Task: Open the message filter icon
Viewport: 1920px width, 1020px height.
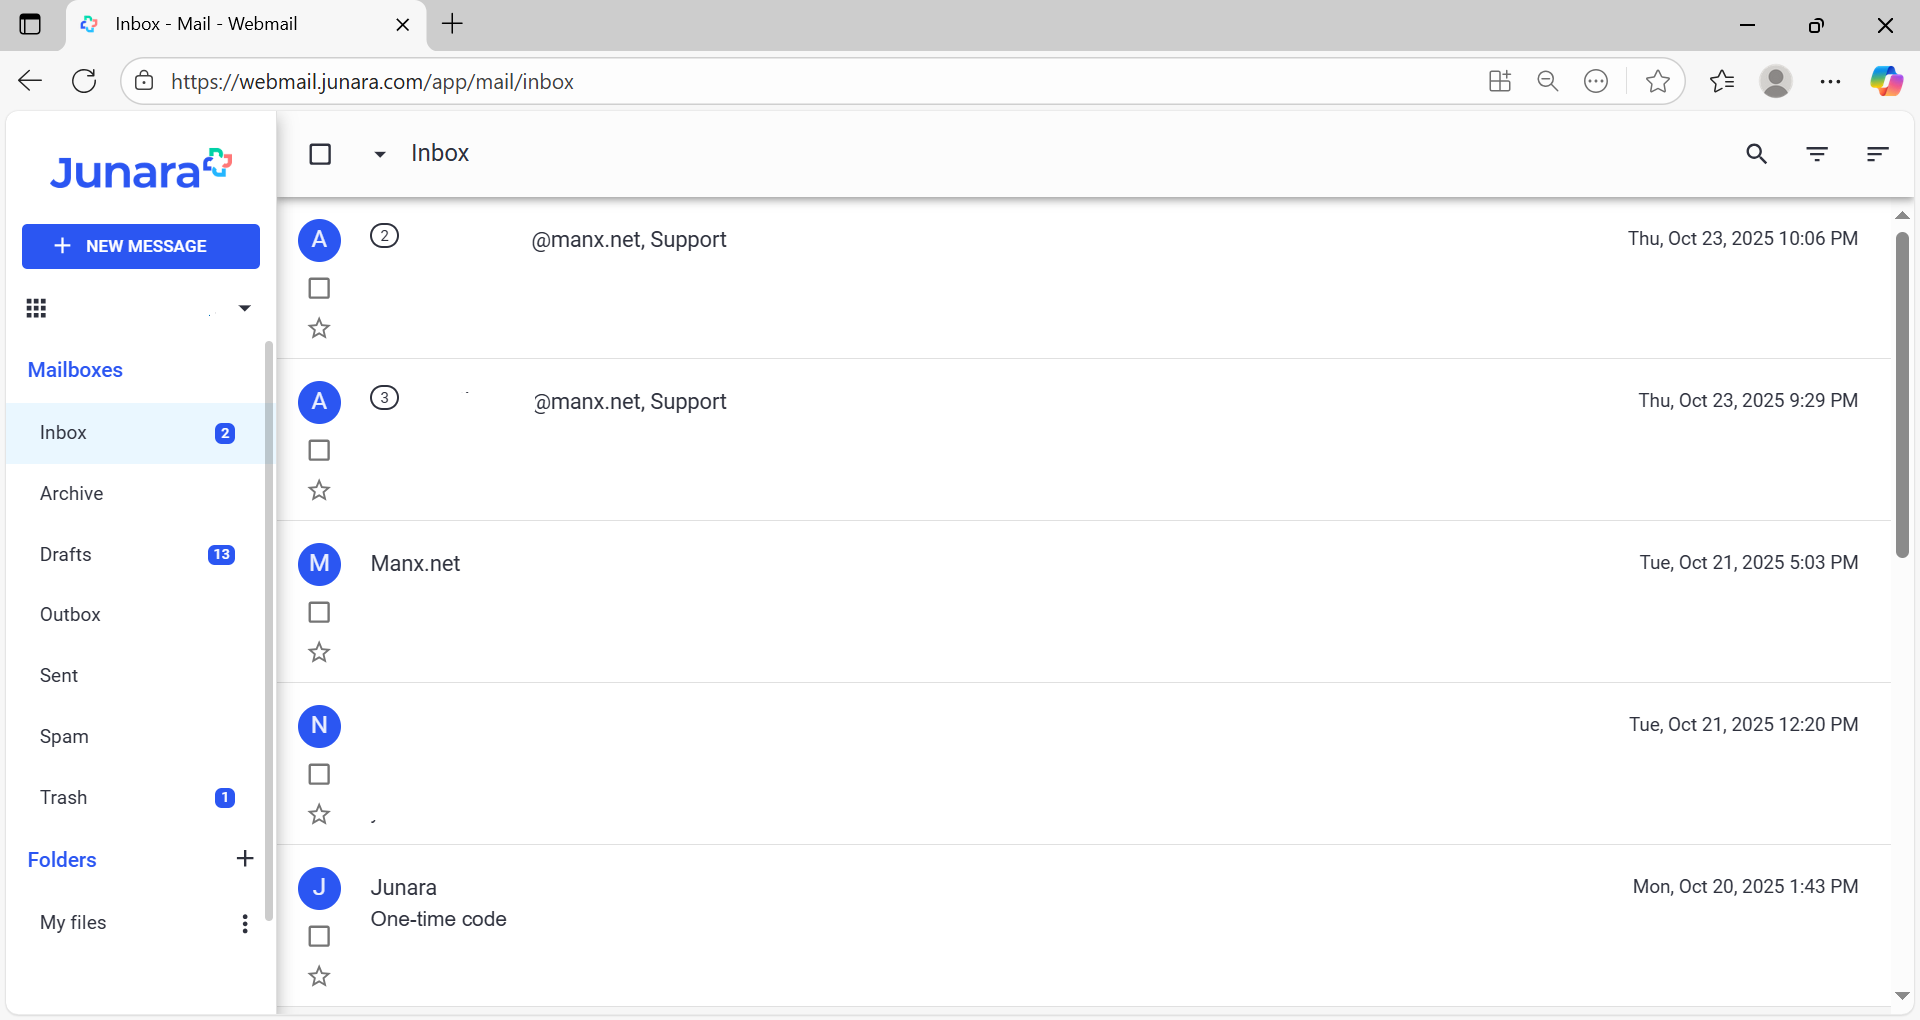Action: (1817, 154)
